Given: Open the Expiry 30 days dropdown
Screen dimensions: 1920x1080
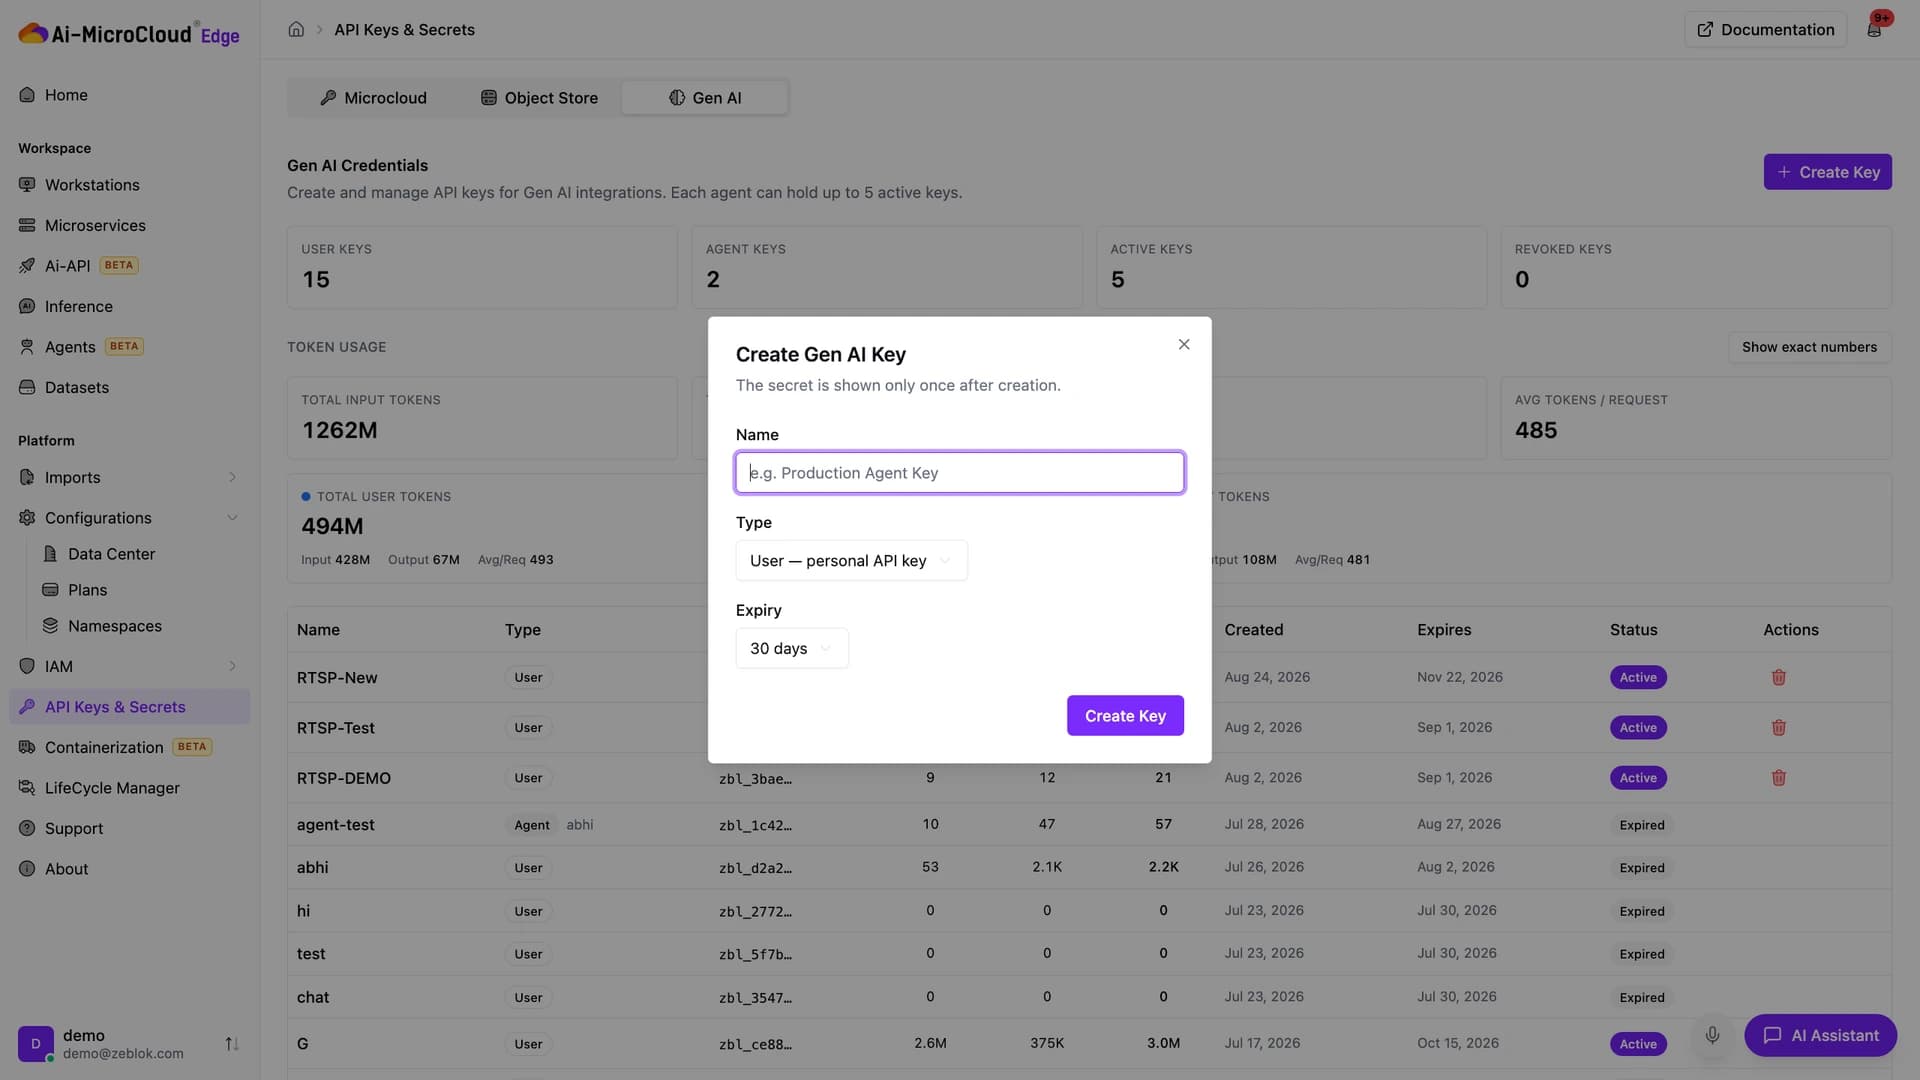Looking at the screenshot, I should click(x=791, y=649).
